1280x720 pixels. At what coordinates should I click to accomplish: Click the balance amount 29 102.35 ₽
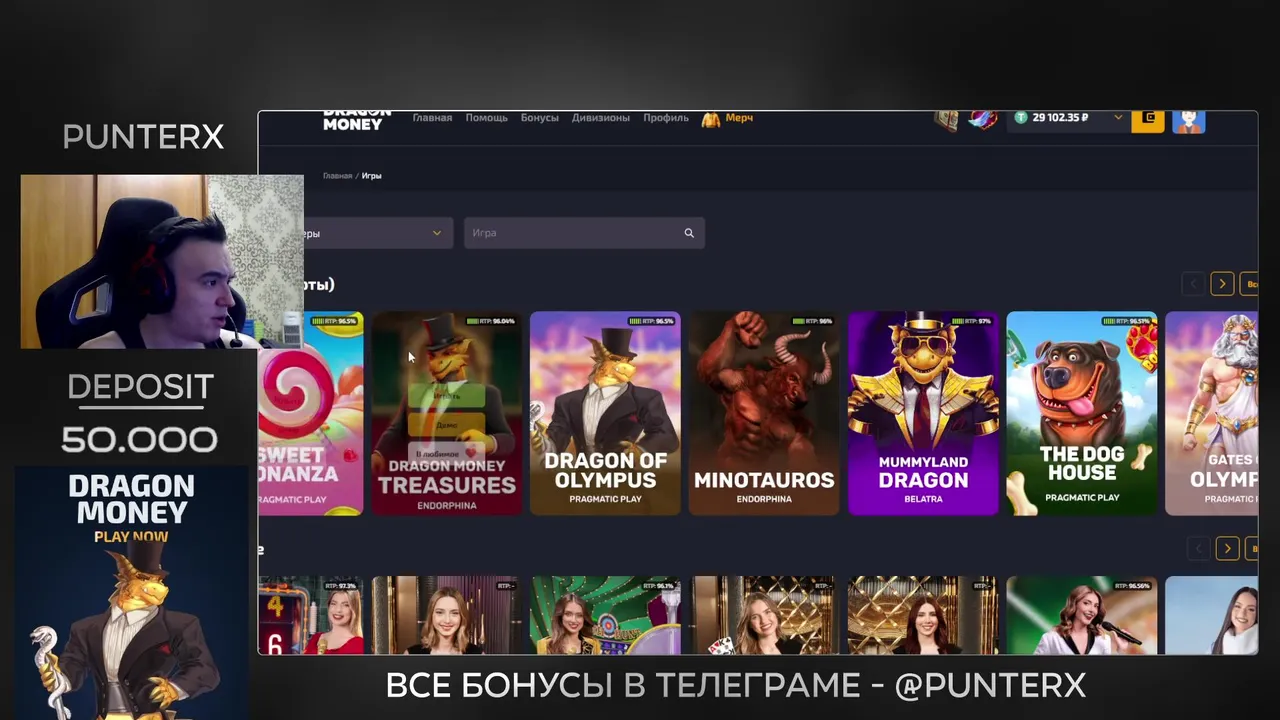click(1060, 118)
